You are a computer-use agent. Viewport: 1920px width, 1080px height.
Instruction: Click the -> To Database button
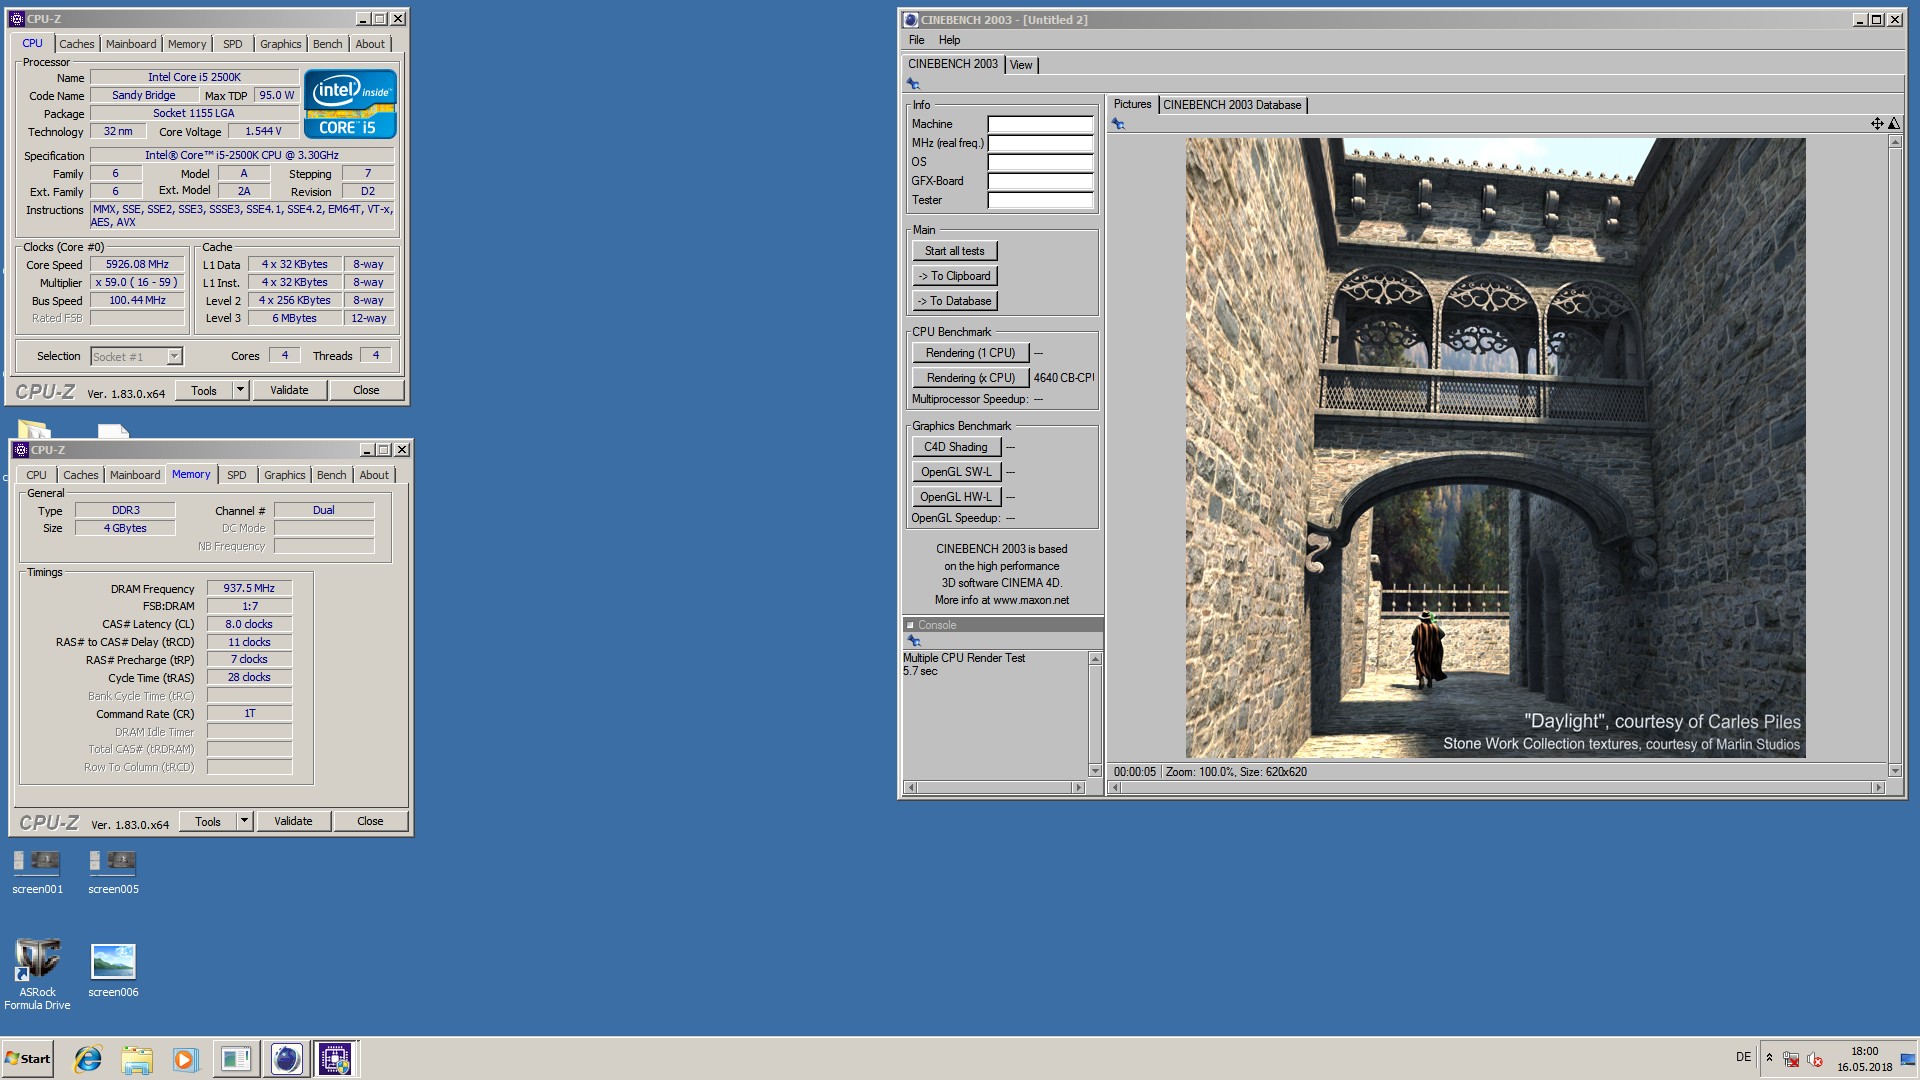954,301
